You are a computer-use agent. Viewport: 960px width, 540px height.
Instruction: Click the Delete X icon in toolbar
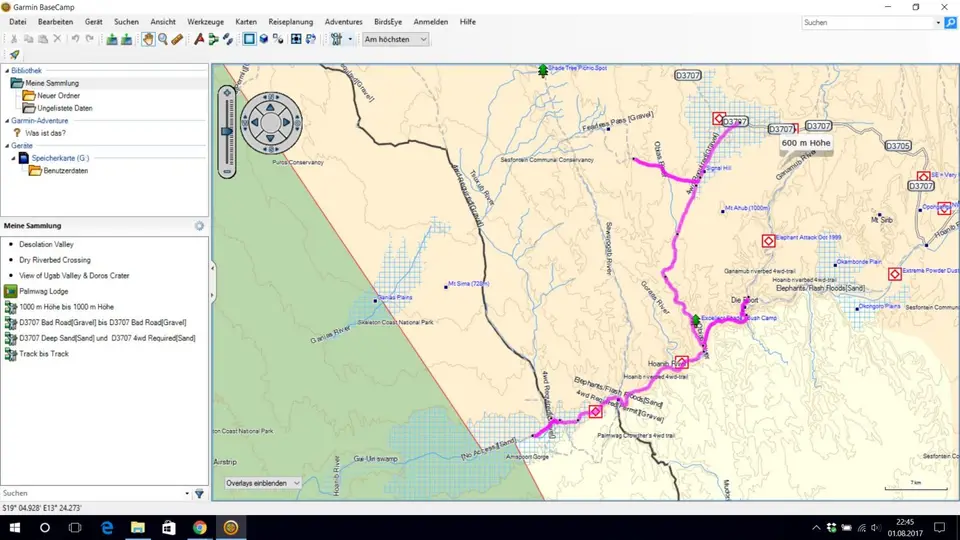[58, 39]
